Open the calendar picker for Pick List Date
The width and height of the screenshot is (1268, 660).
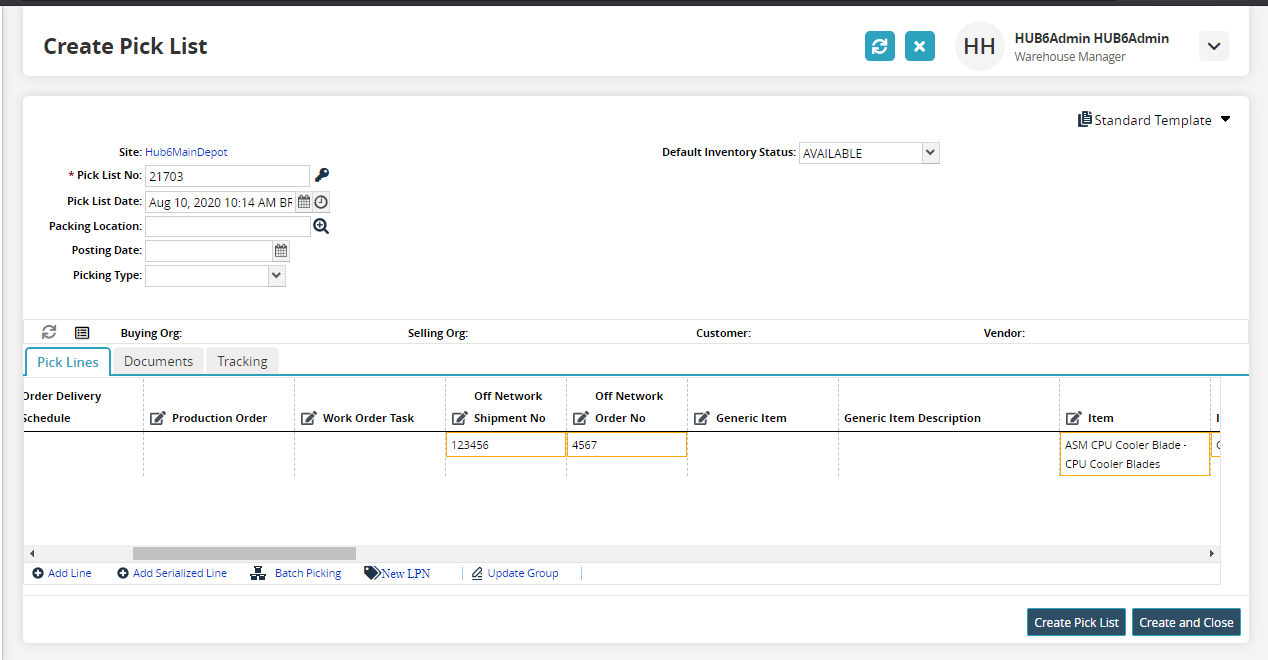[304, 202]
